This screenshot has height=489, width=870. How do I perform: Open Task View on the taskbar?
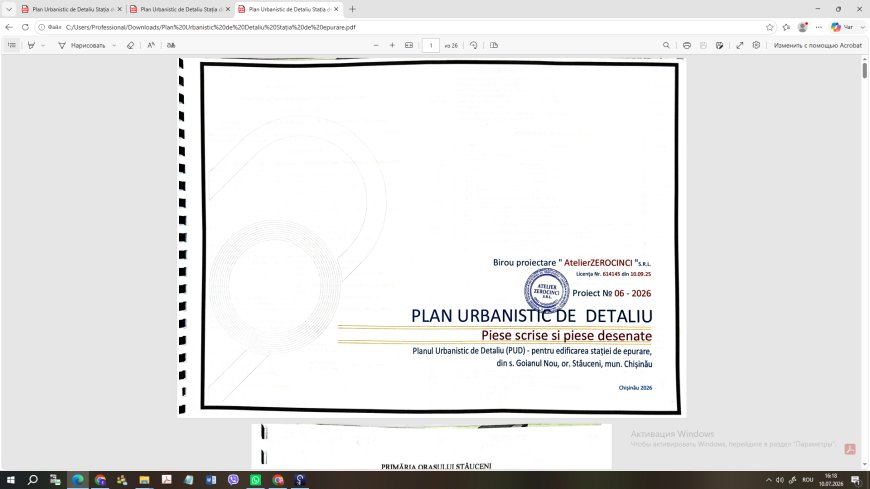click(x=55, y=480)
